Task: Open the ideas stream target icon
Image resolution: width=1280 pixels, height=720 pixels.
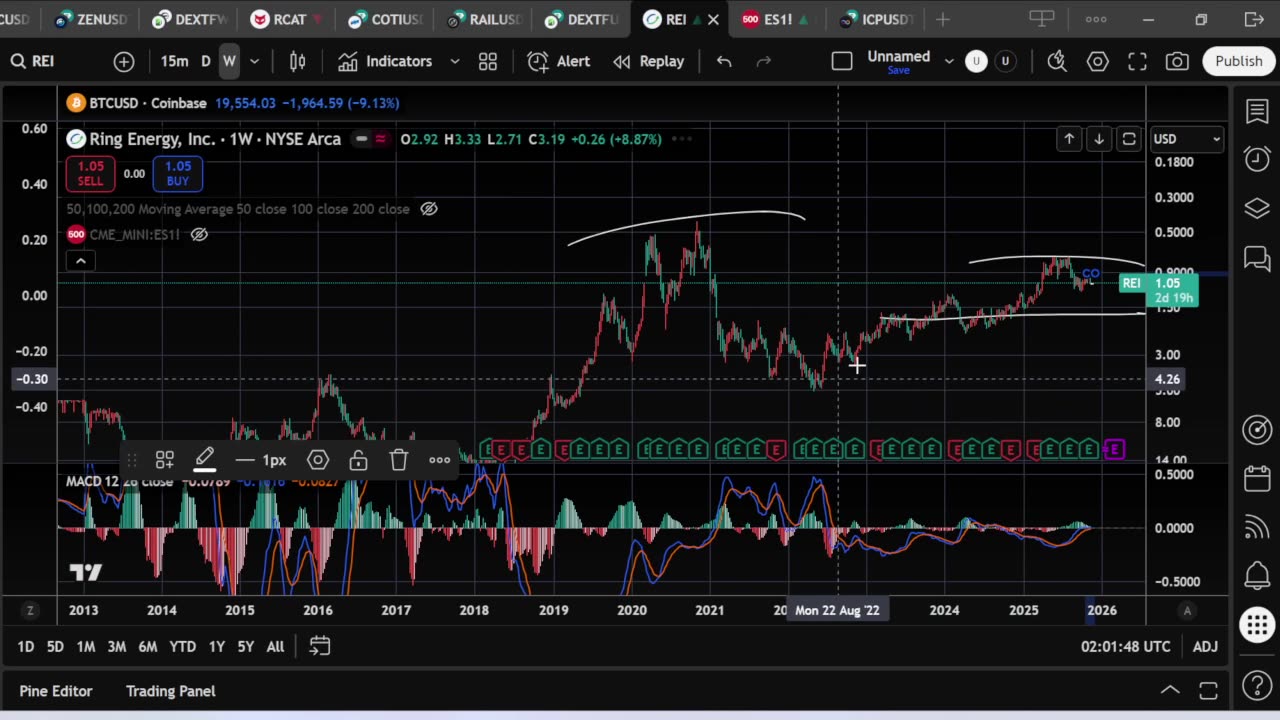Action: click(1257, 430)
